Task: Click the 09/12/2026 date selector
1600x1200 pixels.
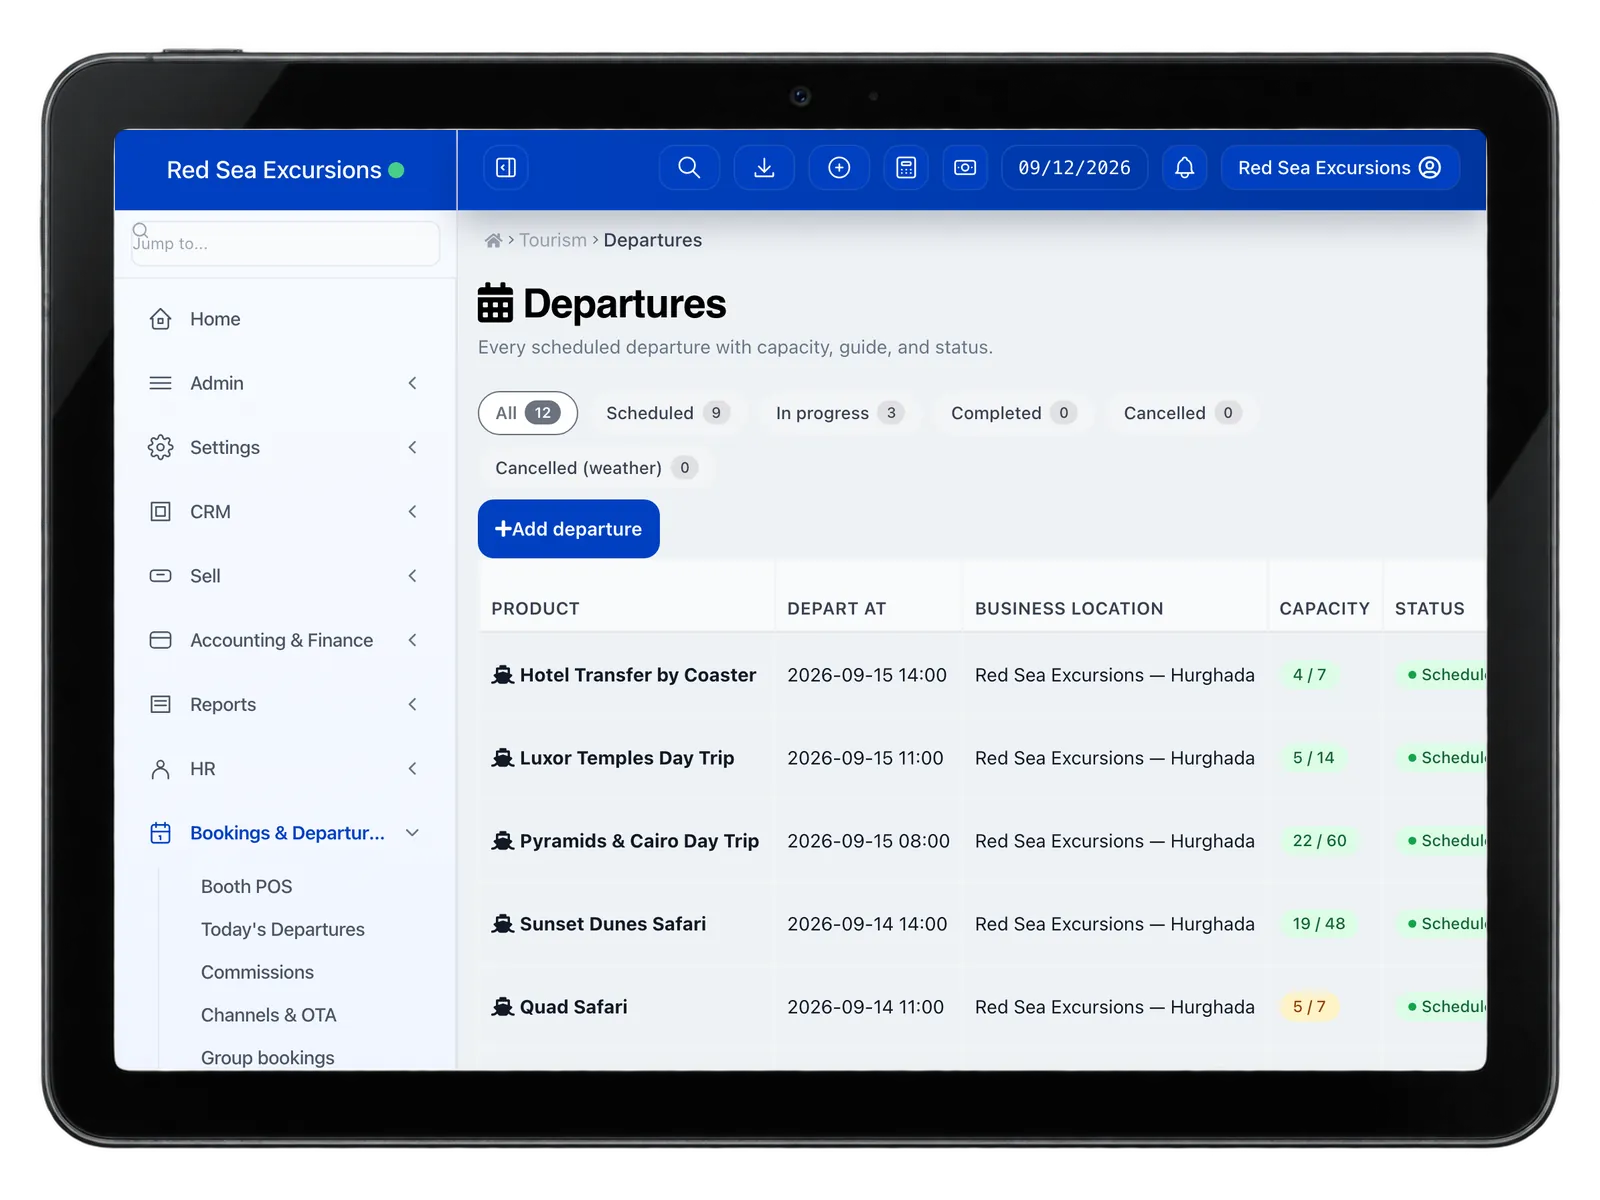Action: click(1074, 168)
